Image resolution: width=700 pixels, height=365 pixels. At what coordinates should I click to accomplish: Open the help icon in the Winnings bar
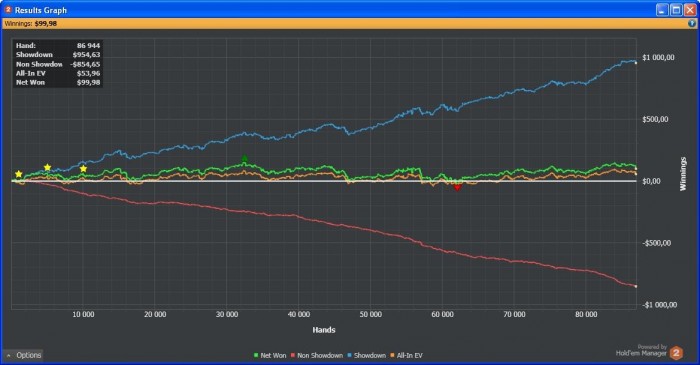point(692,24)
